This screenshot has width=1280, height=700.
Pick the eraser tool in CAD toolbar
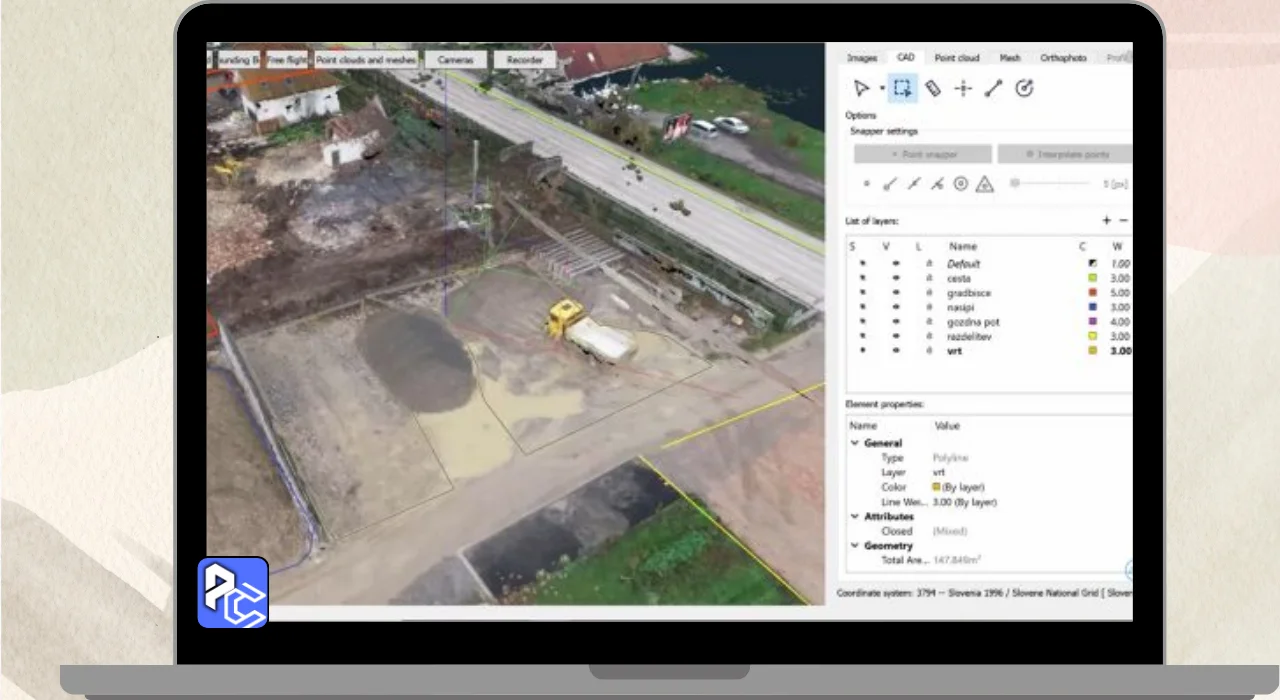point(933,89)
